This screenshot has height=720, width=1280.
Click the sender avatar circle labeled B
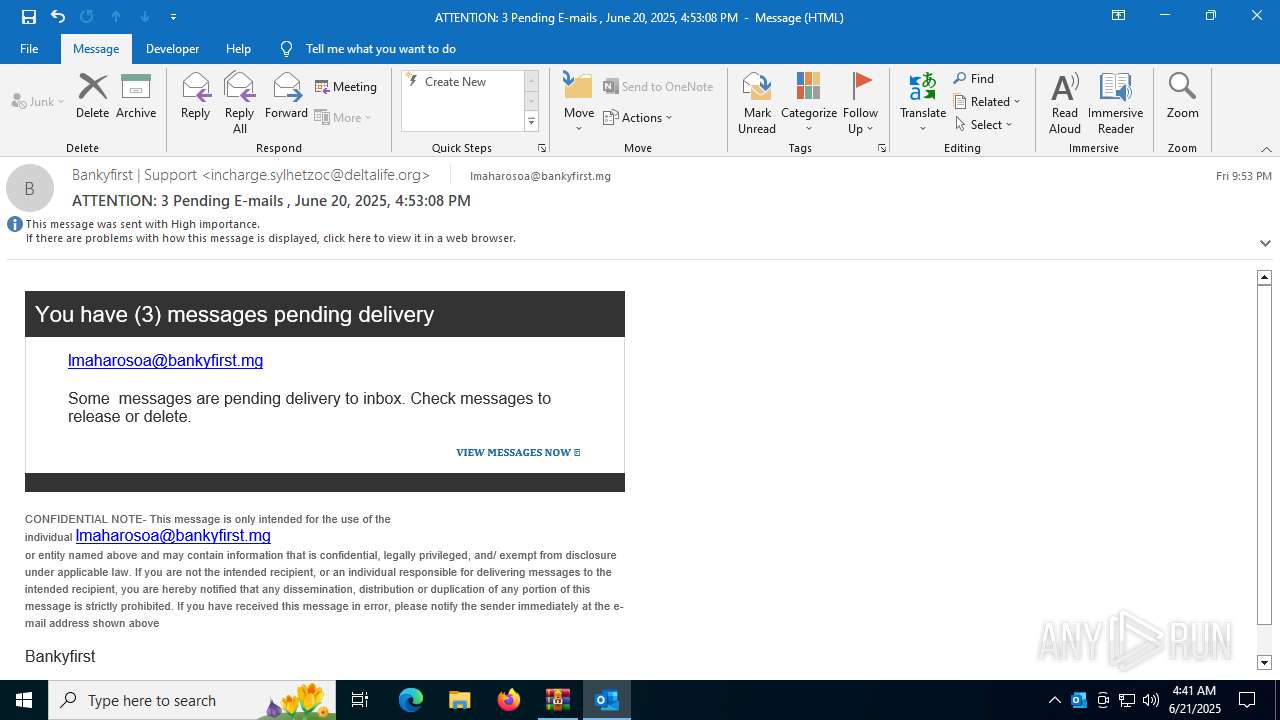[x=30, y=188]
